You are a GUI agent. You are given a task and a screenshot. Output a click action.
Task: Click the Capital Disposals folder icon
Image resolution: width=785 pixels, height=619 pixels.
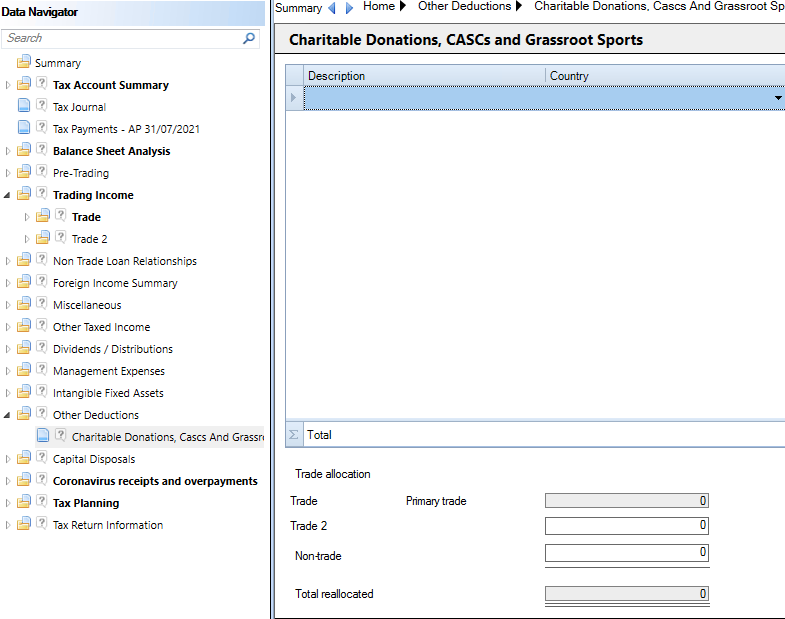24,458
